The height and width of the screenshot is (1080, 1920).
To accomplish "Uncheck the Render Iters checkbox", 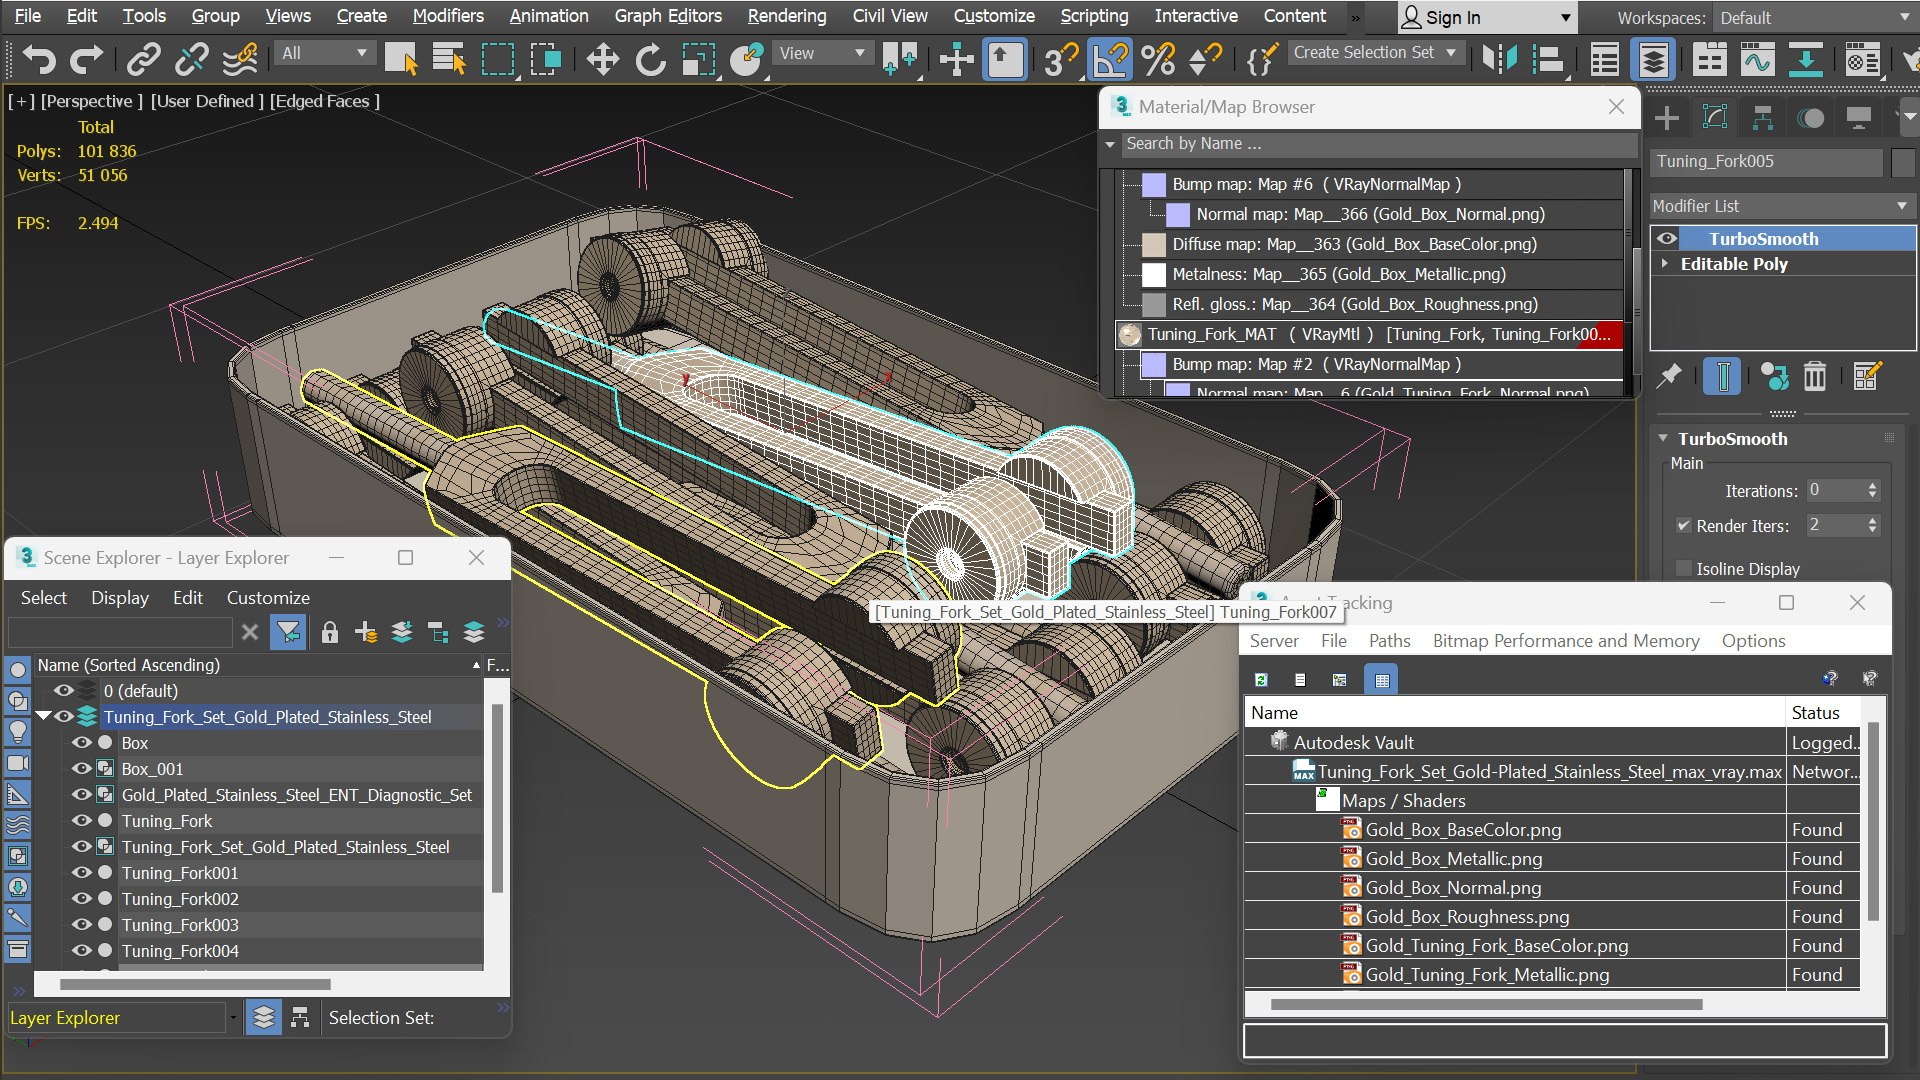I will pos(1683,525).
